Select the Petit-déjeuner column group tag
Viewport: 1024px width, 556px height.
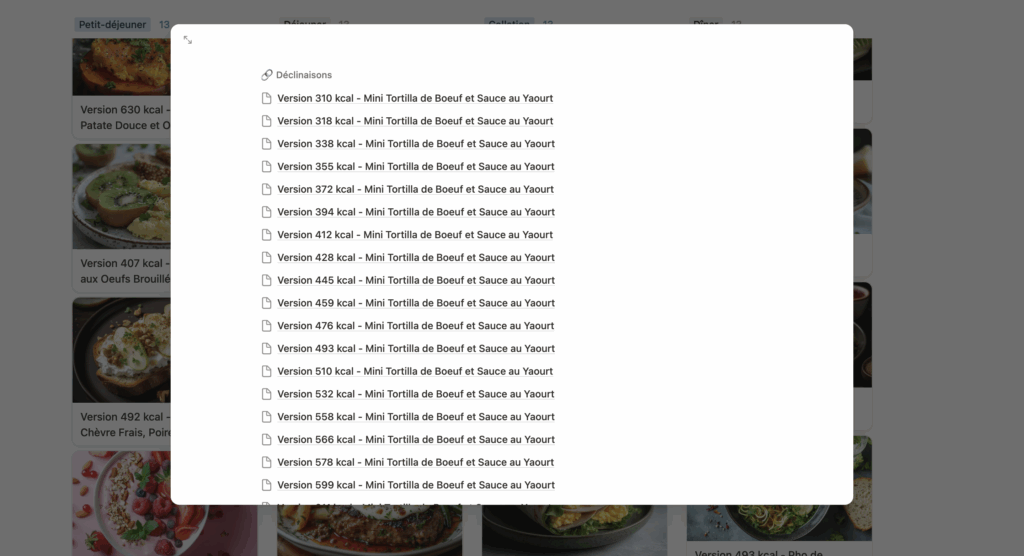[x=112, y=25]
